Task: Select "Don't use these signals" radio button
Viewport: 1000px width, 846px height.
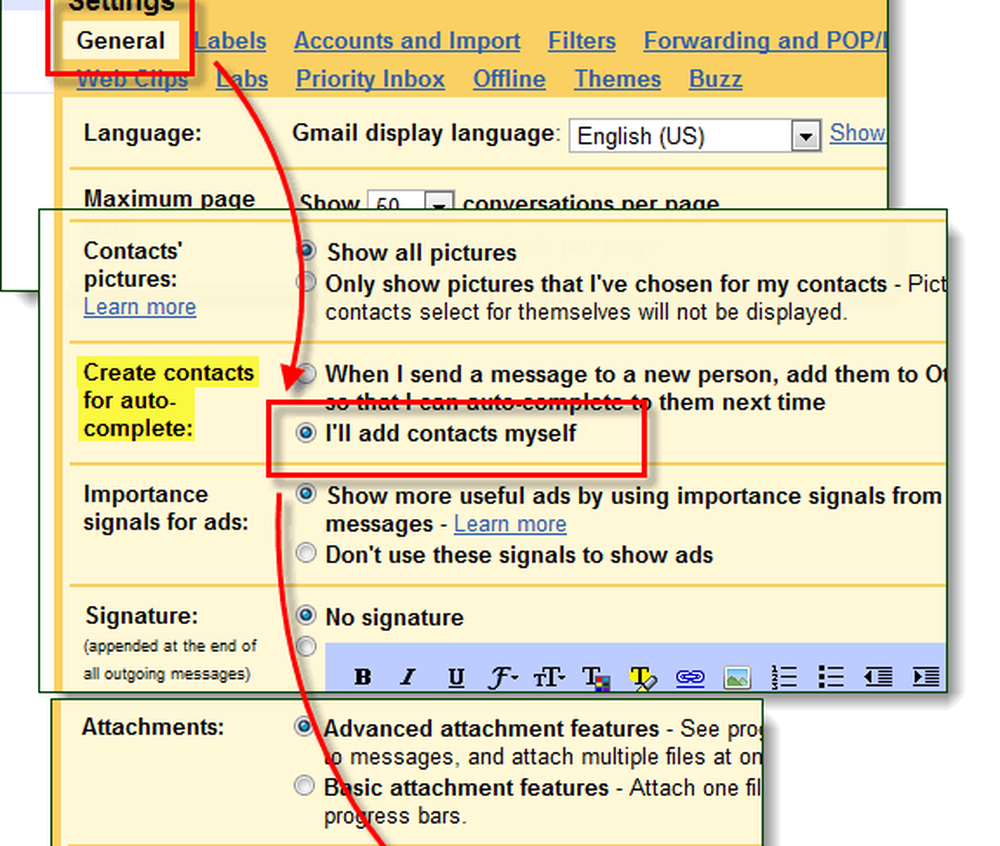Action: 307,553
